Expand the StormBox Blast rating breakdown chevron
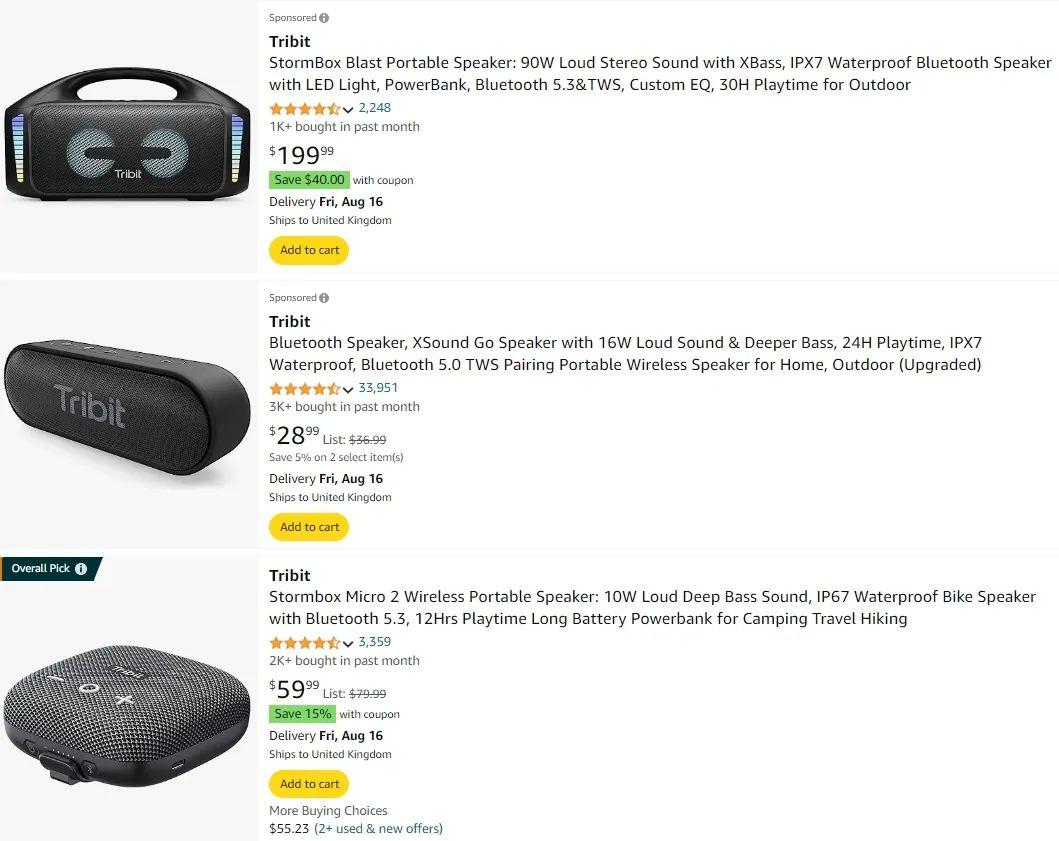1059x841 pixels. click(x=348, y=110)
